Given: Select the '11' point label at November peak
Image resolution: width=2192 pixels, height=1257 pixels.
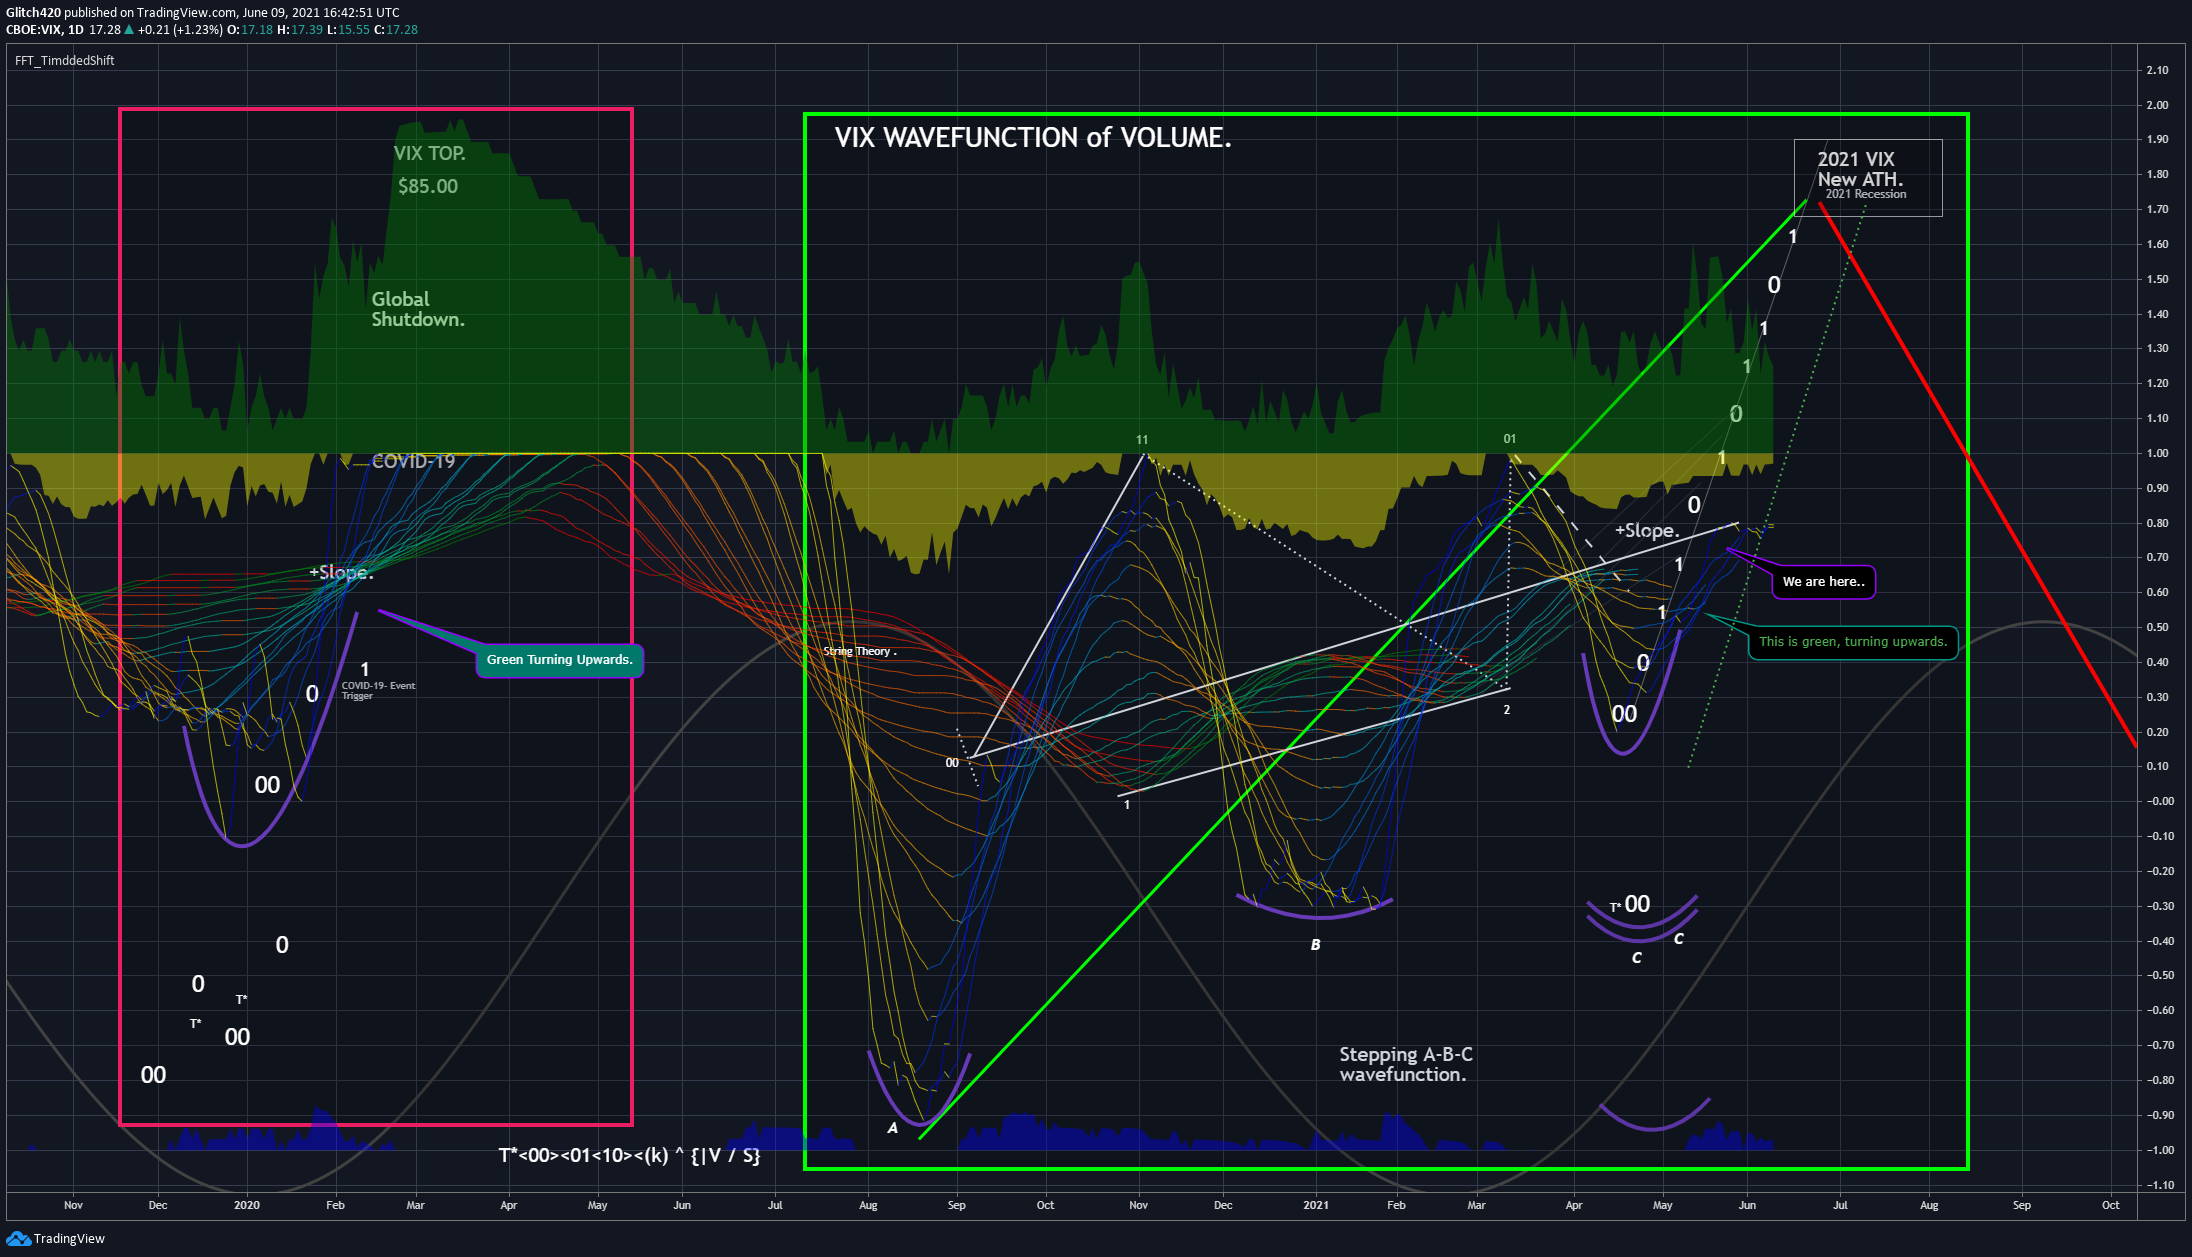Looking at the screenshot, I should click(x=1142, y=440).
